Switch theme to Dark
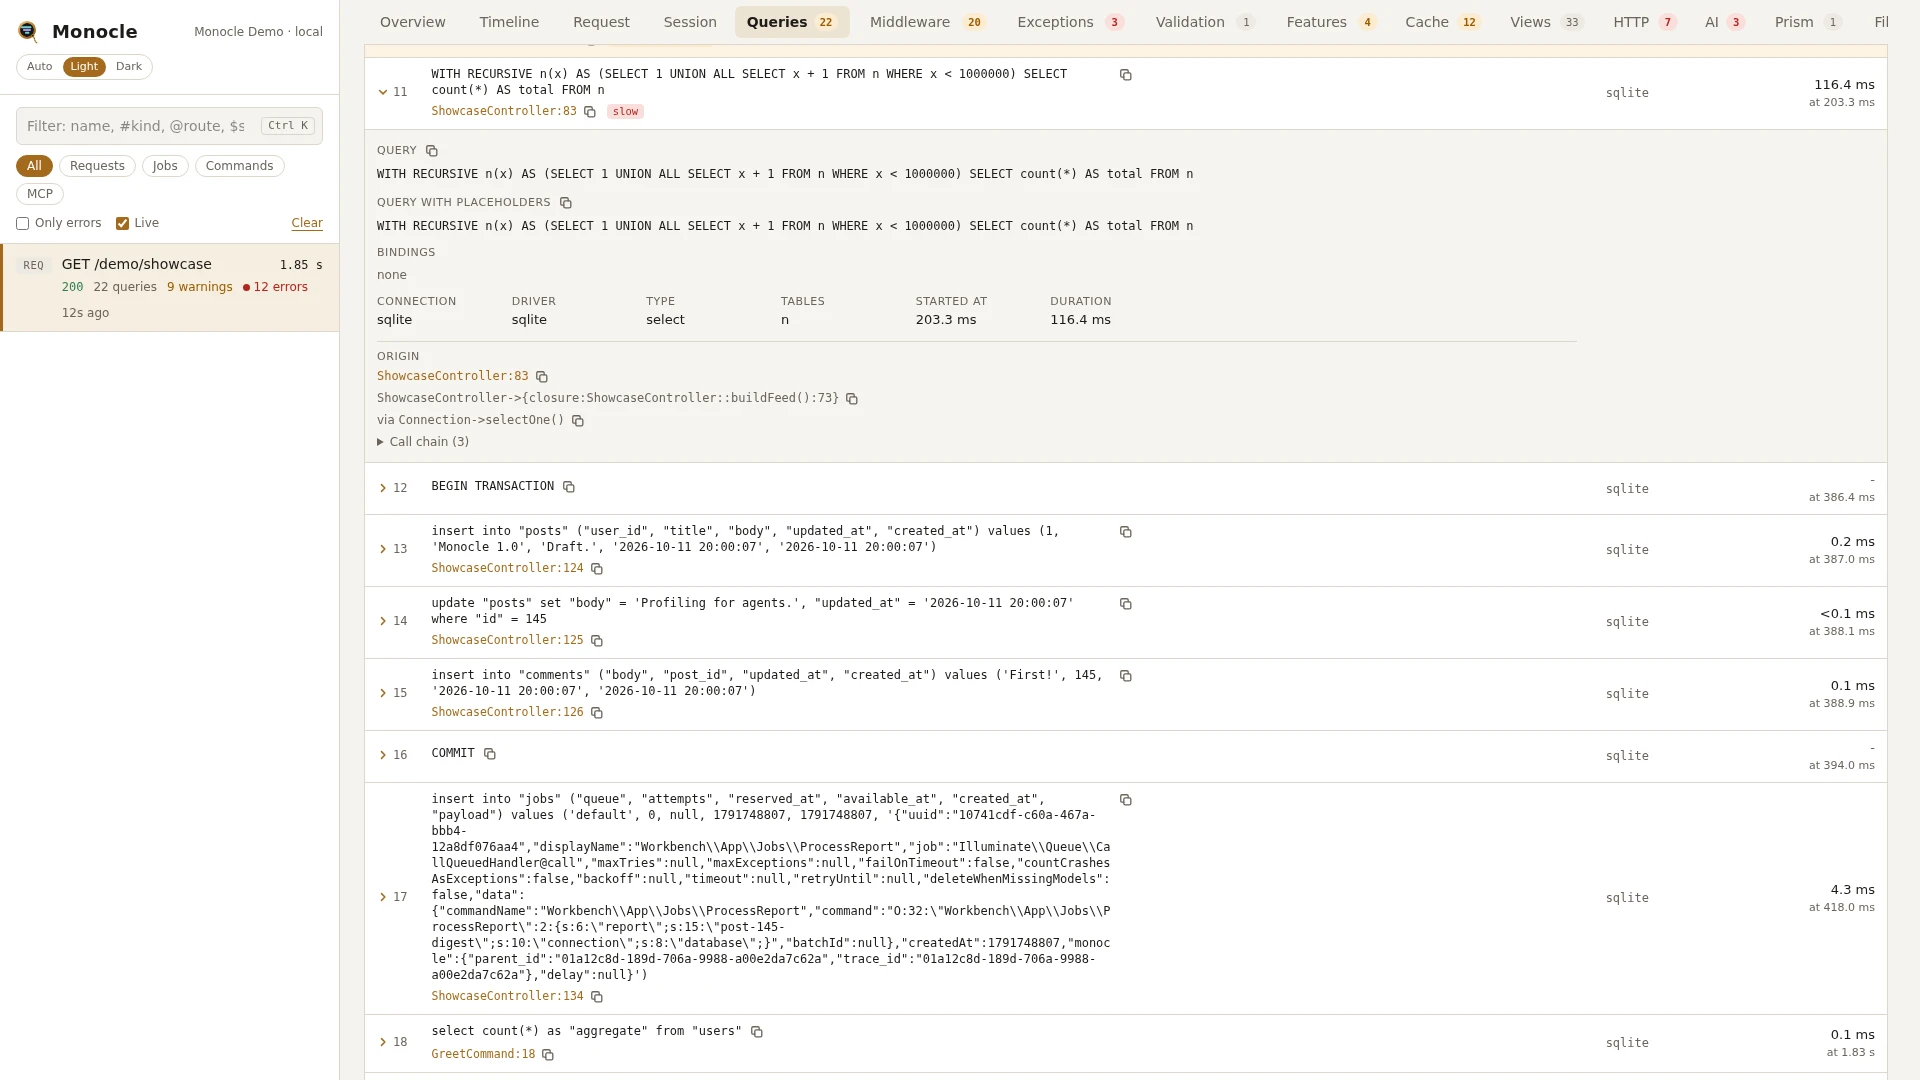This screenshot has height=1080, width=1920. pos(129,67)
